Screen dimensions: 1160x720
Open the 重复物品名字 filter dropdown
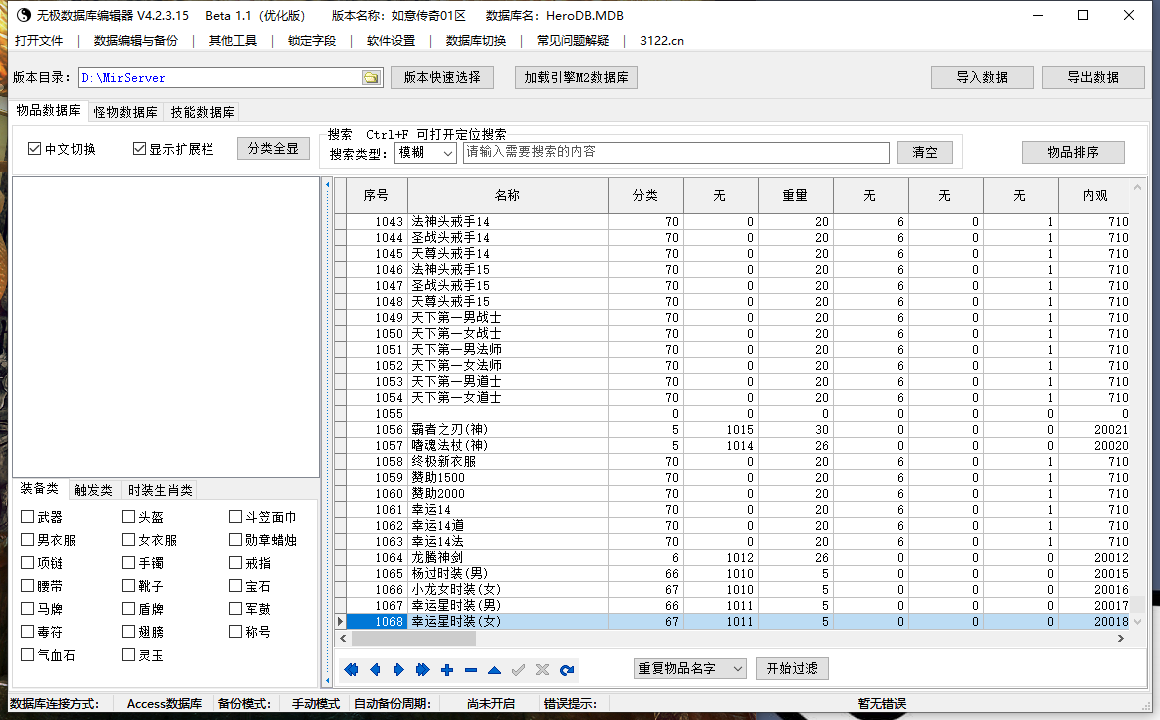click(x=690, y=668)
